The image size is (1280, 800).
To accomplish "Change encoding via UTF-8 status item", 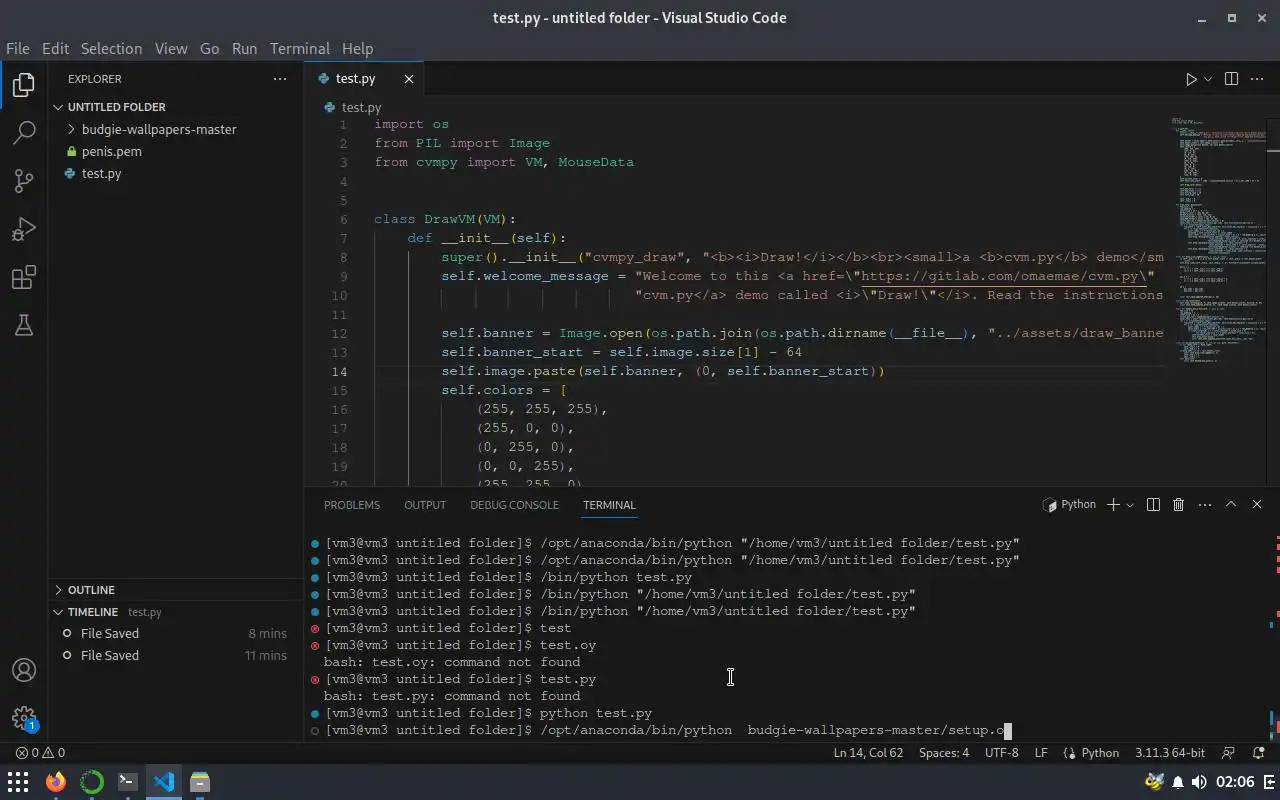I will (x=1001, y=753).
